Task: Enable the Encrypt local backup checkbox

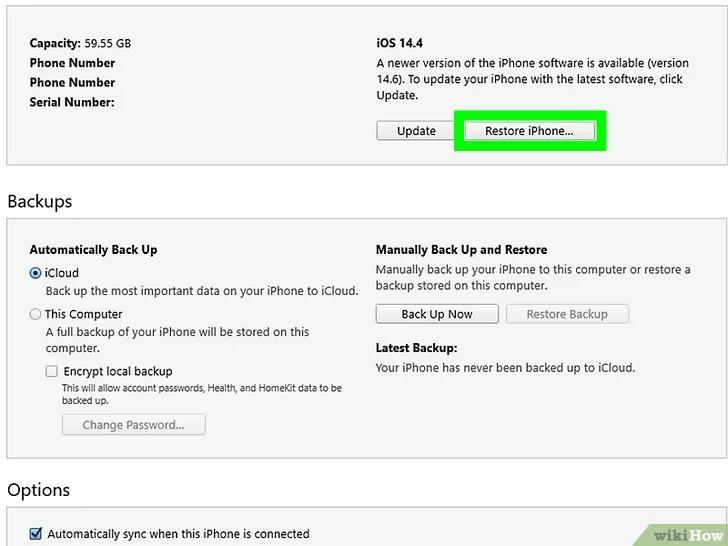Action: (52, 371)
